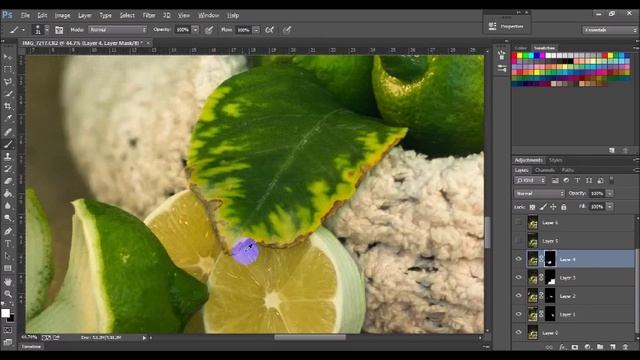Image resolution: width=640 pixels, height=360 pixels.
Task: Enable the airbrush build-up icon
Action: (269, 30)
